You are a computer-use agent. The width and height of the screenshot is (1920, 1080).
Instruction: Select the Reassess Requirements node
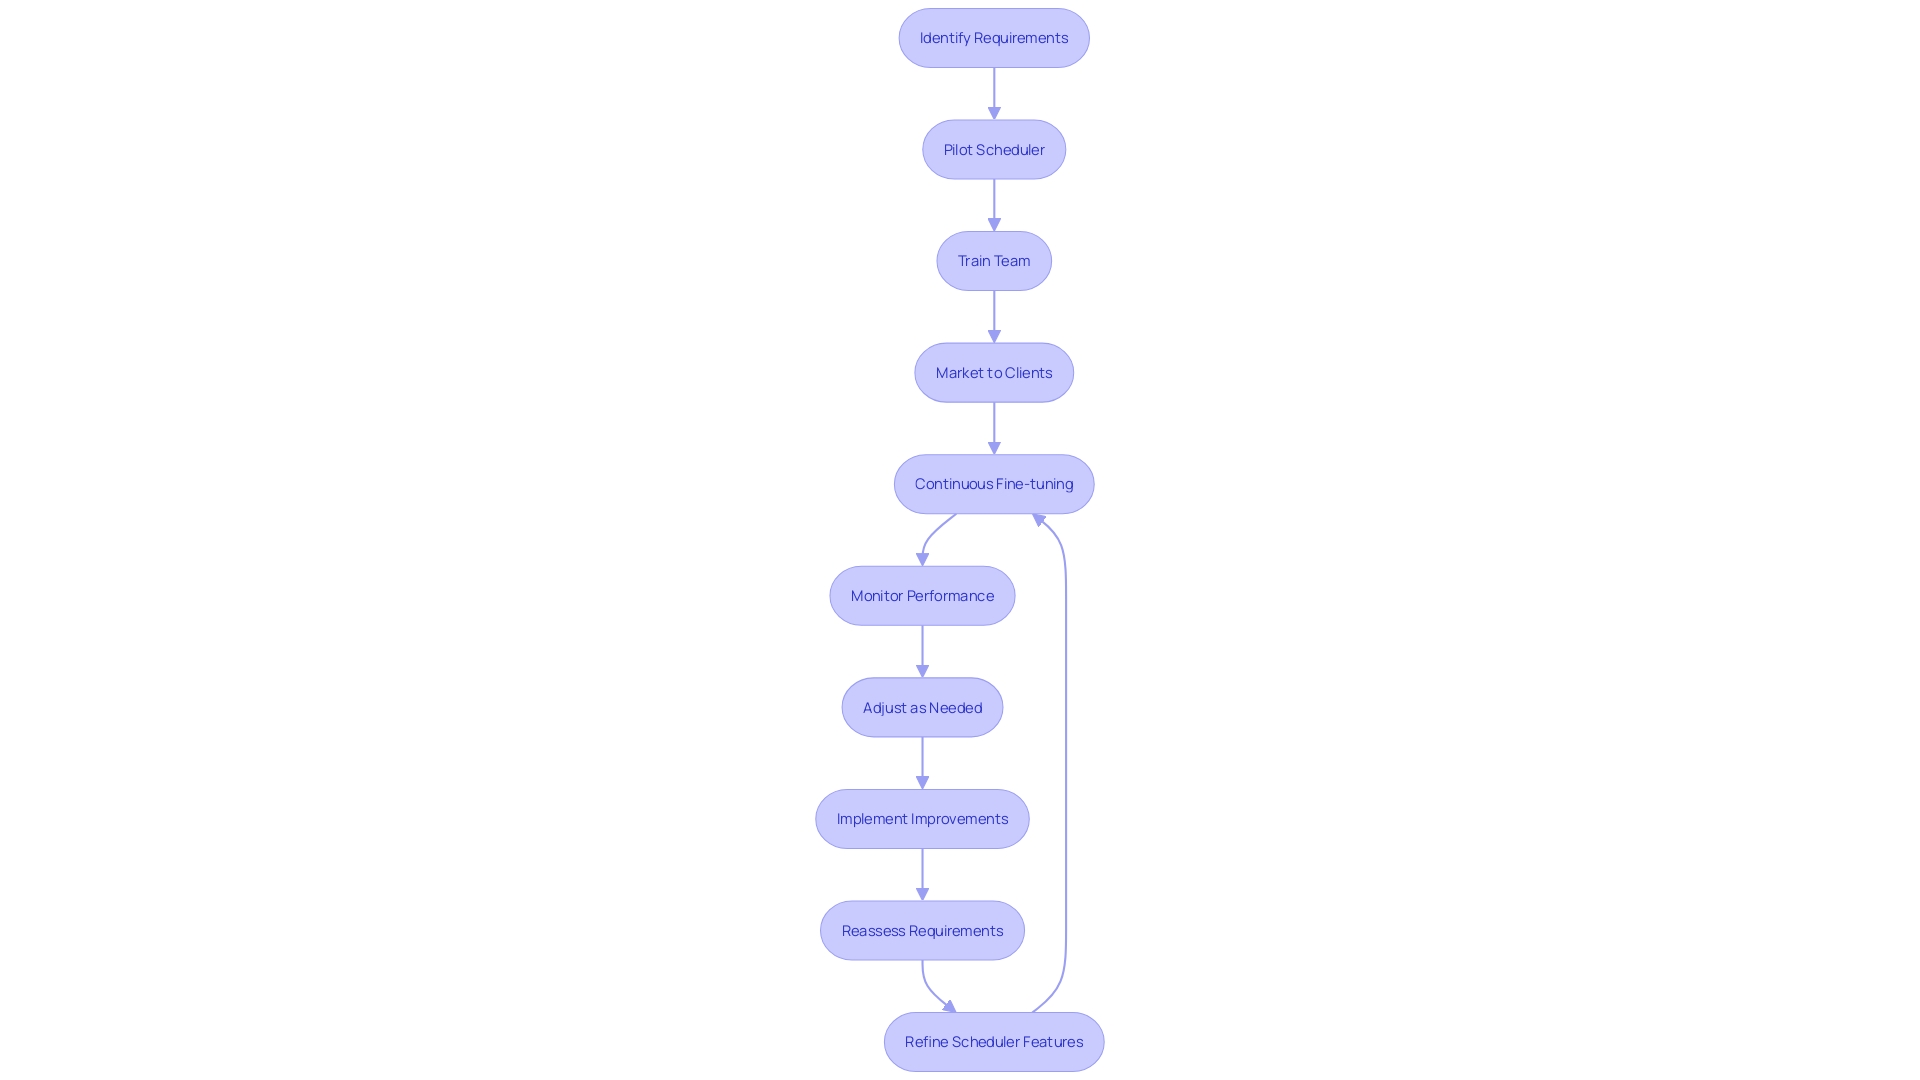point(922,930)
